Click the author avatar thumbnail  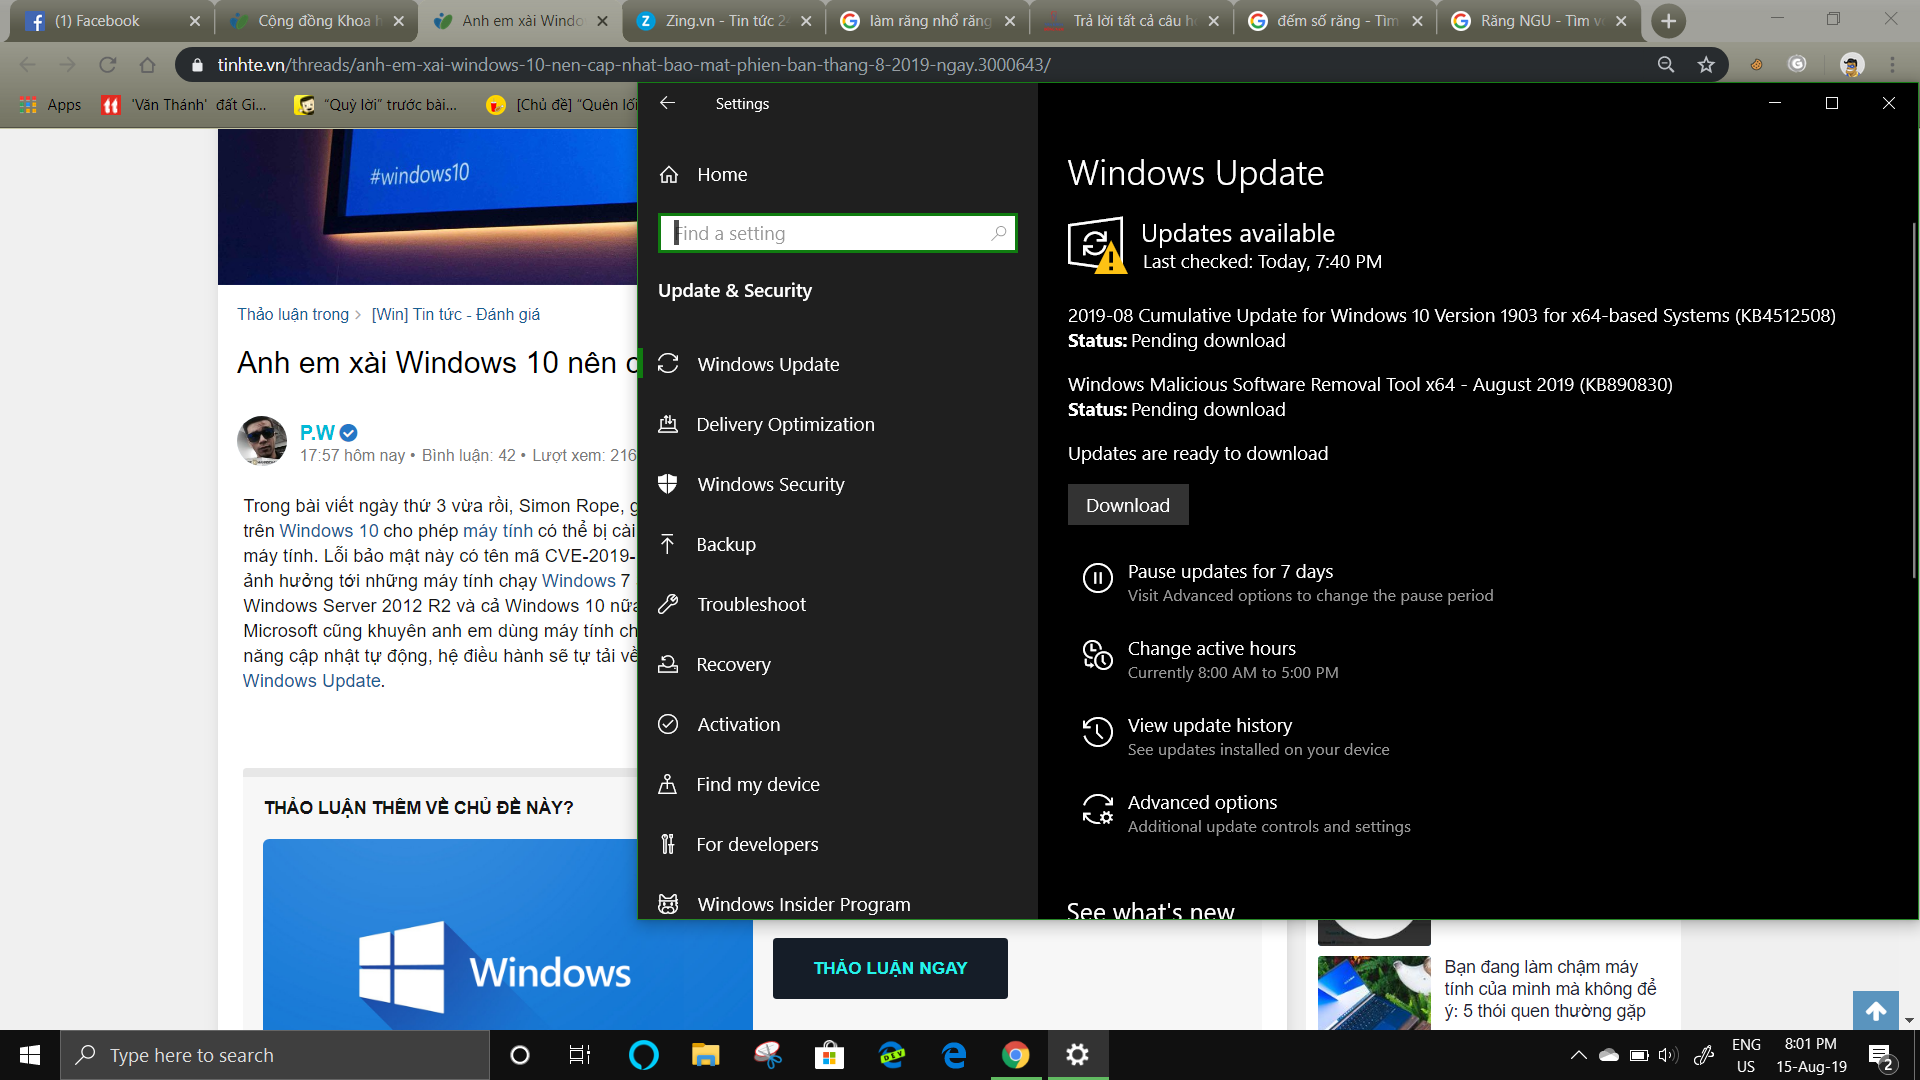(x=262, y=441)
